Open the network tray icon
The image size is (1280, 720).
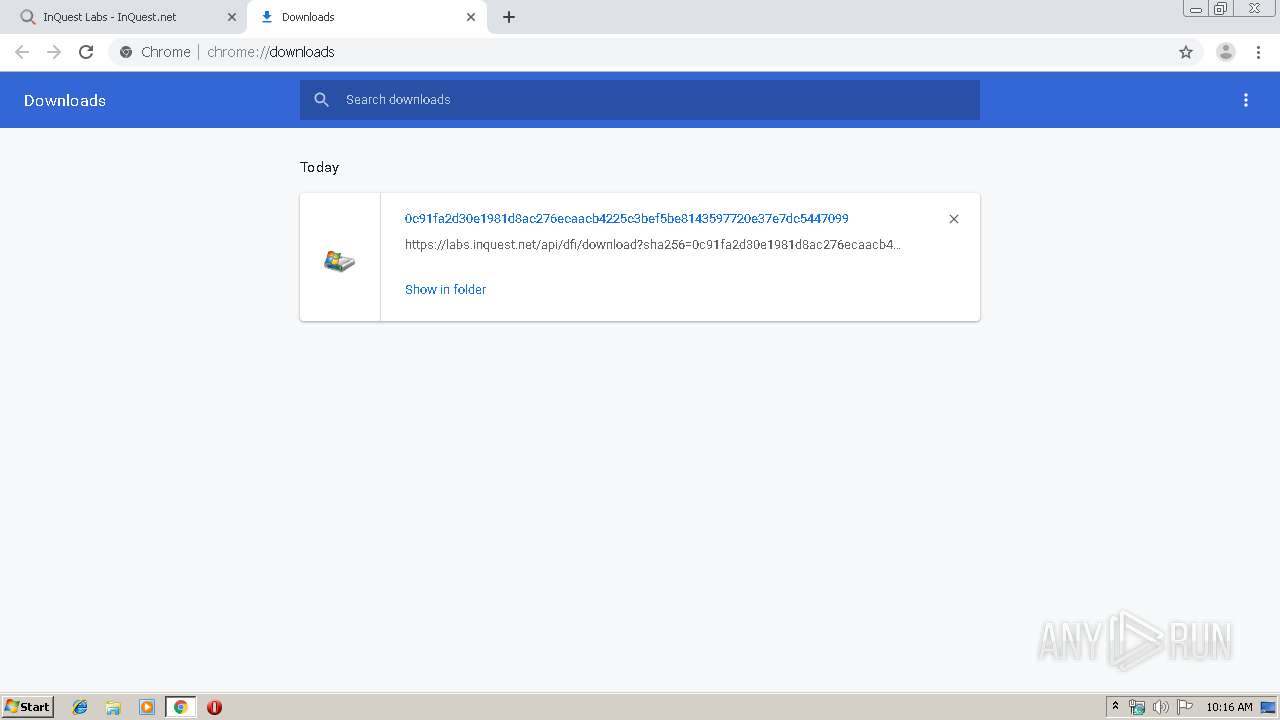click(x=1137, y=707)
